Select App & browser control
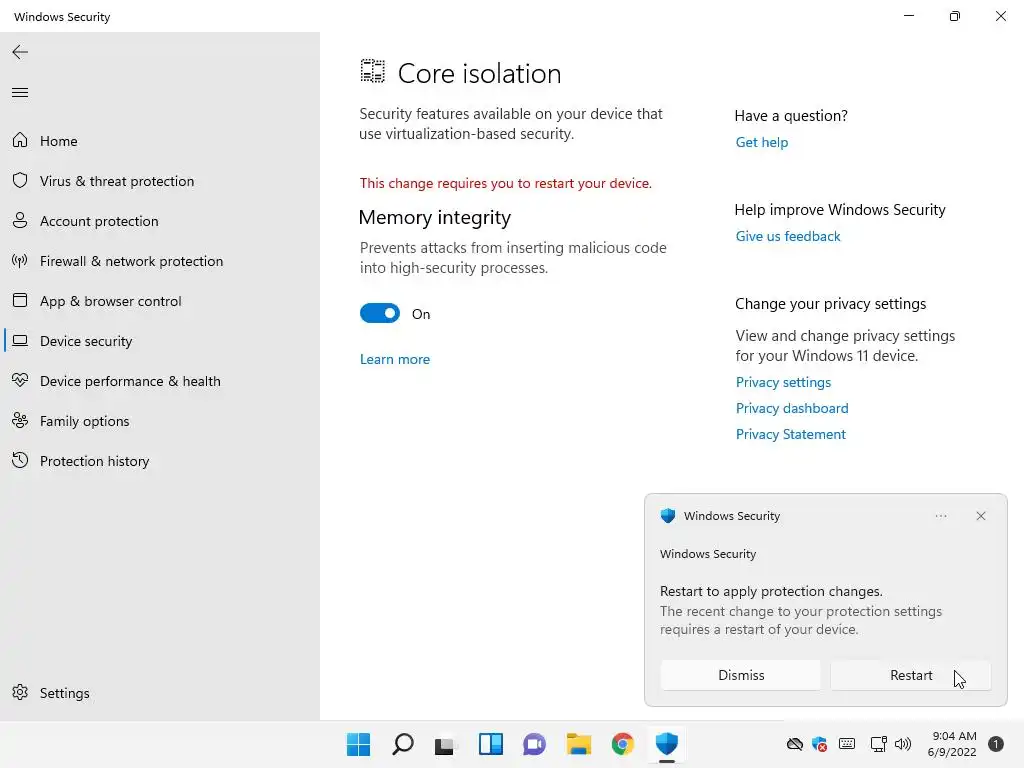 (x=110, y=301)
